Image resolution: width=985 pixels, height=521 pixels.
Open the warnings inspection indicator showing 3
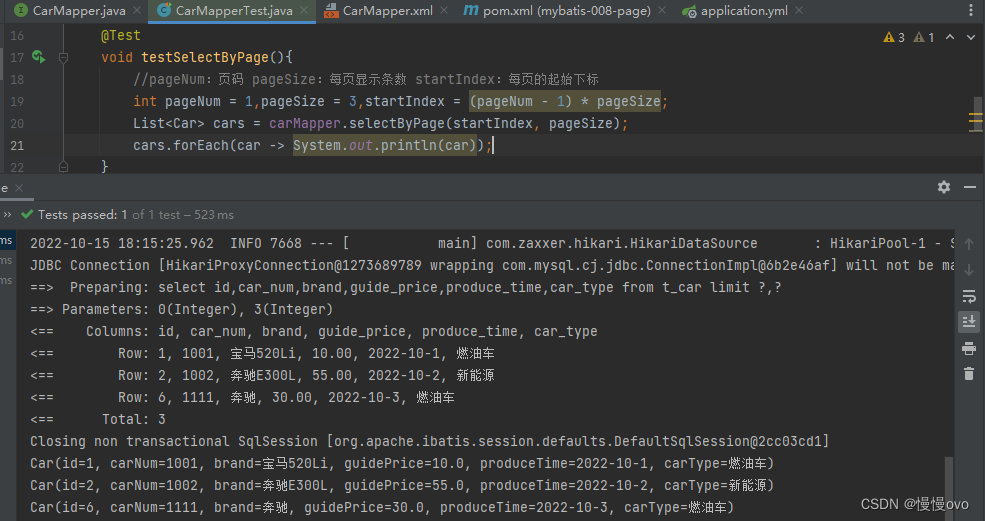[x=894, y=38]
